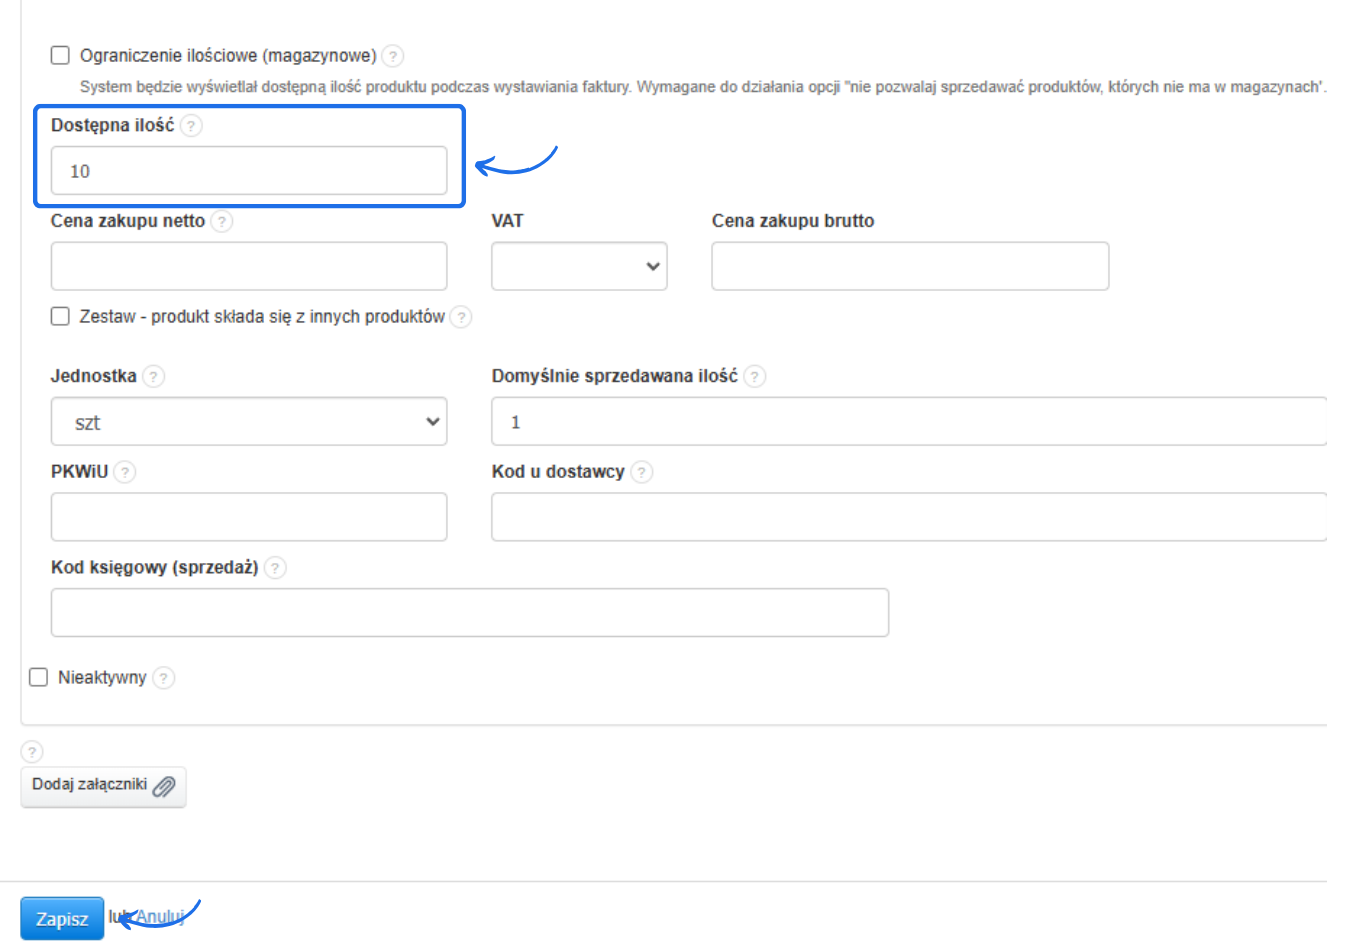Mark product as Nieaktywny
The height and width of the screenshot is (946, 1363).
pyautogui.click(x=39, y=677)
